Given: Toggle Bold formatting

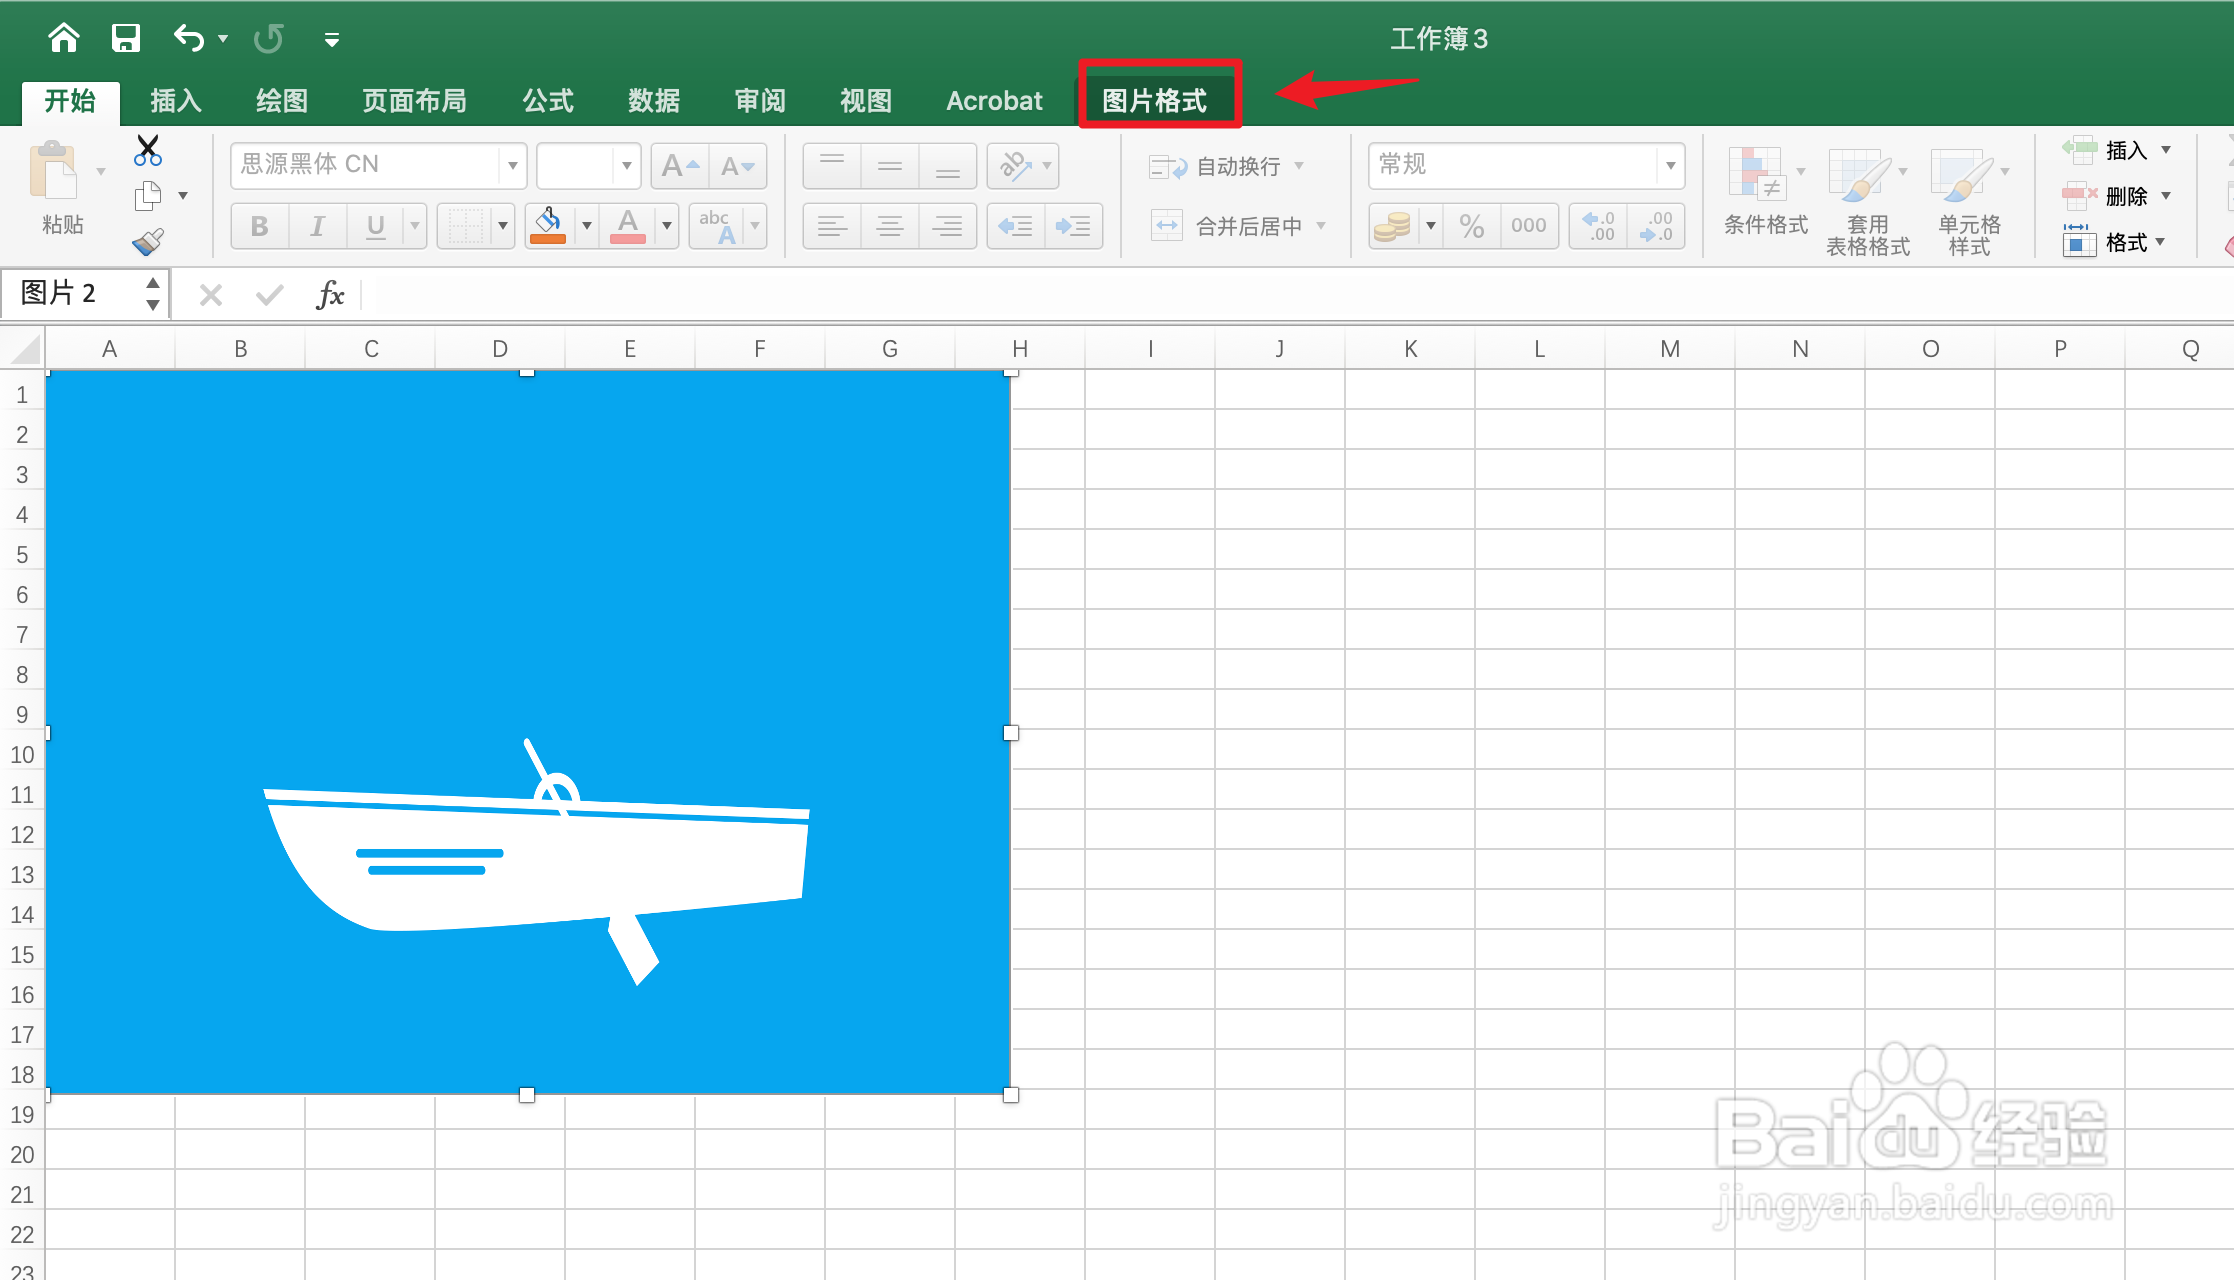Looking at the screenshot, I should tap(260, 226).
